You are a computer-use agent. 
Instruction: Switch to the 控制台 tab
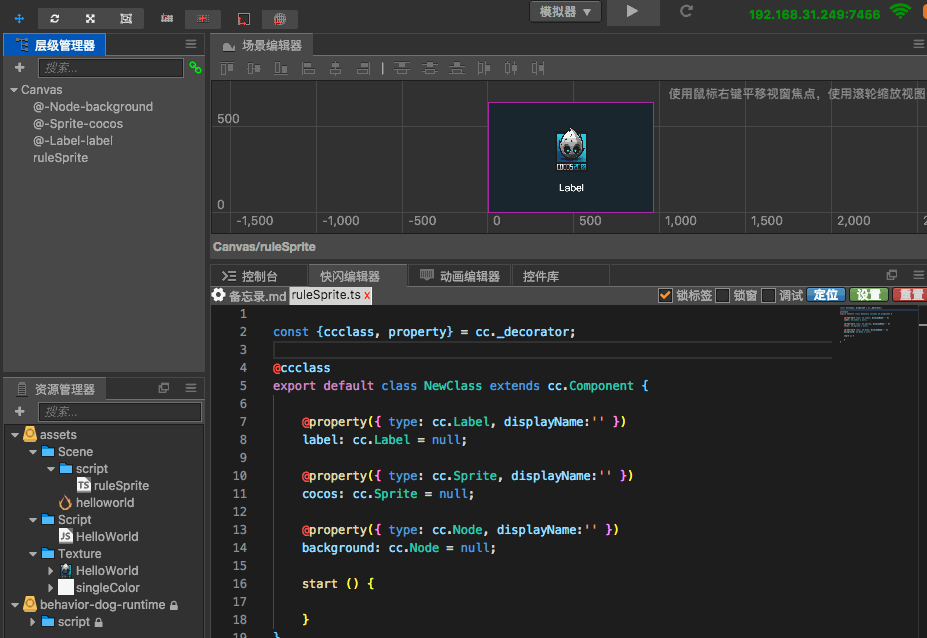[259, 276]
